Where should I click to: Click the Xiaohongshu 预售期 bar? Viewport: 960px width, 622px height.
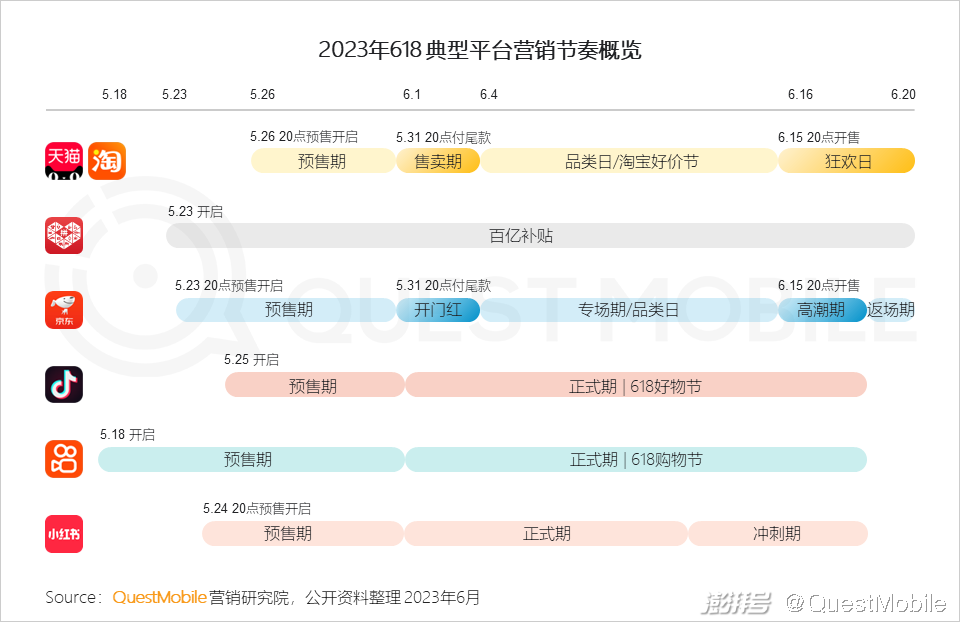click(302, 534)
